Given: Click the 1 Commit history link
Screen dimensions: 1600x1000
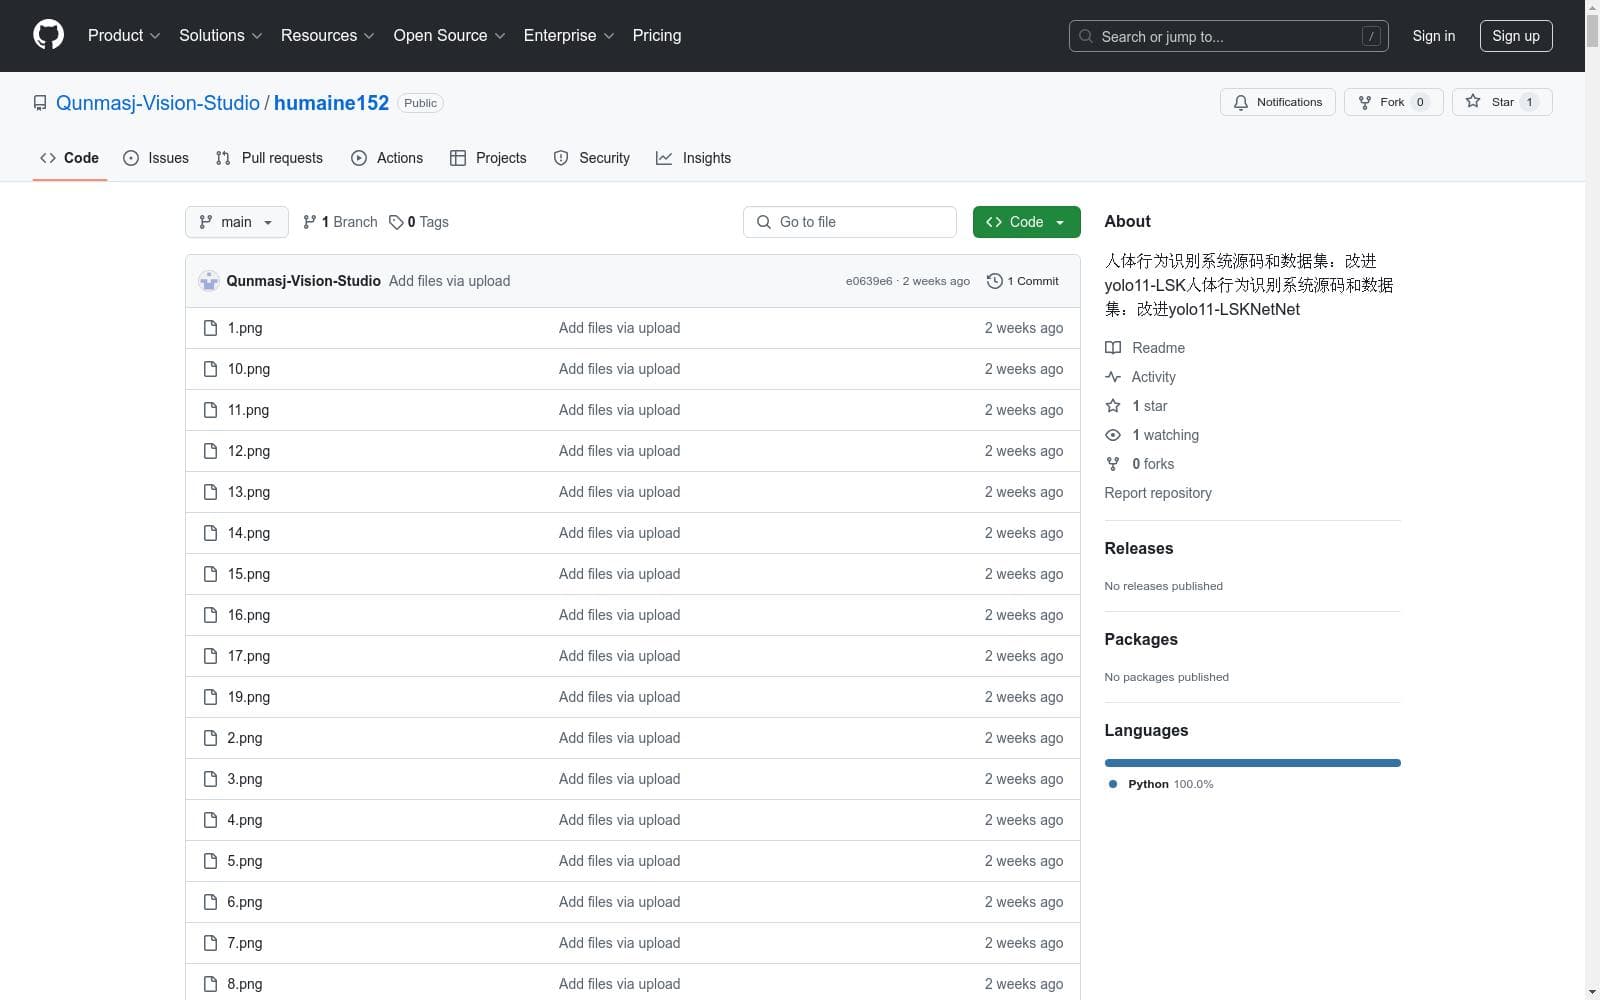Looking at the screenshot, I should click(1023, 281).
